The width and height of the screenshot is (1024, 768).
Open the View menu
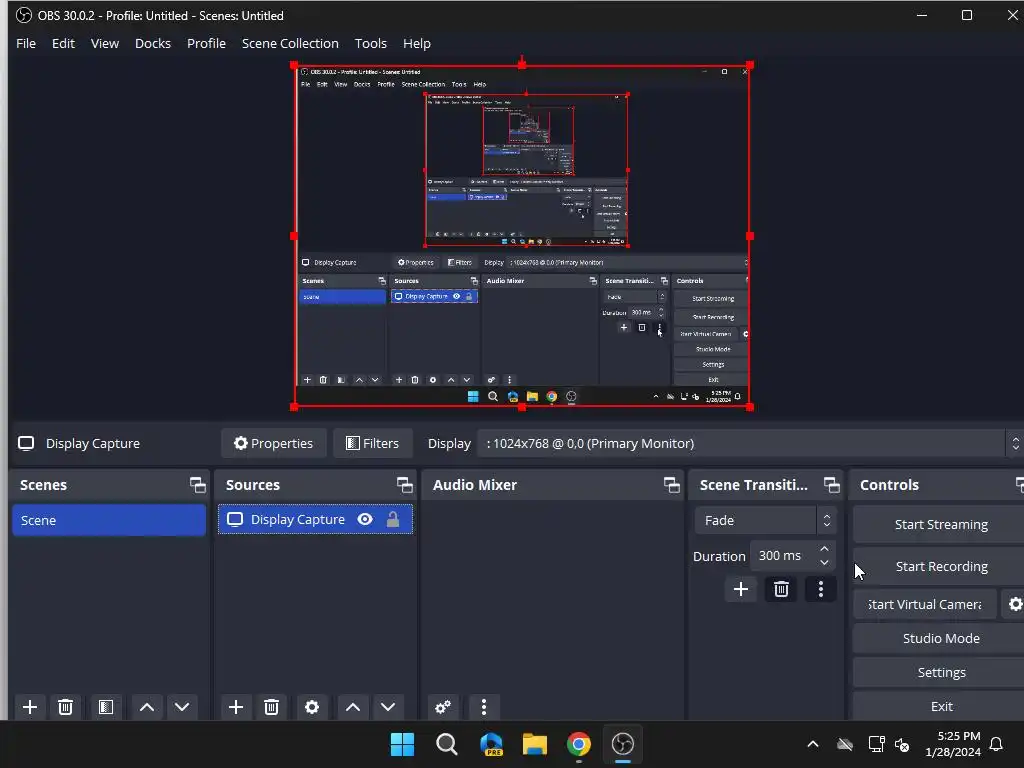pyautogui.click(x=104, y=44)
